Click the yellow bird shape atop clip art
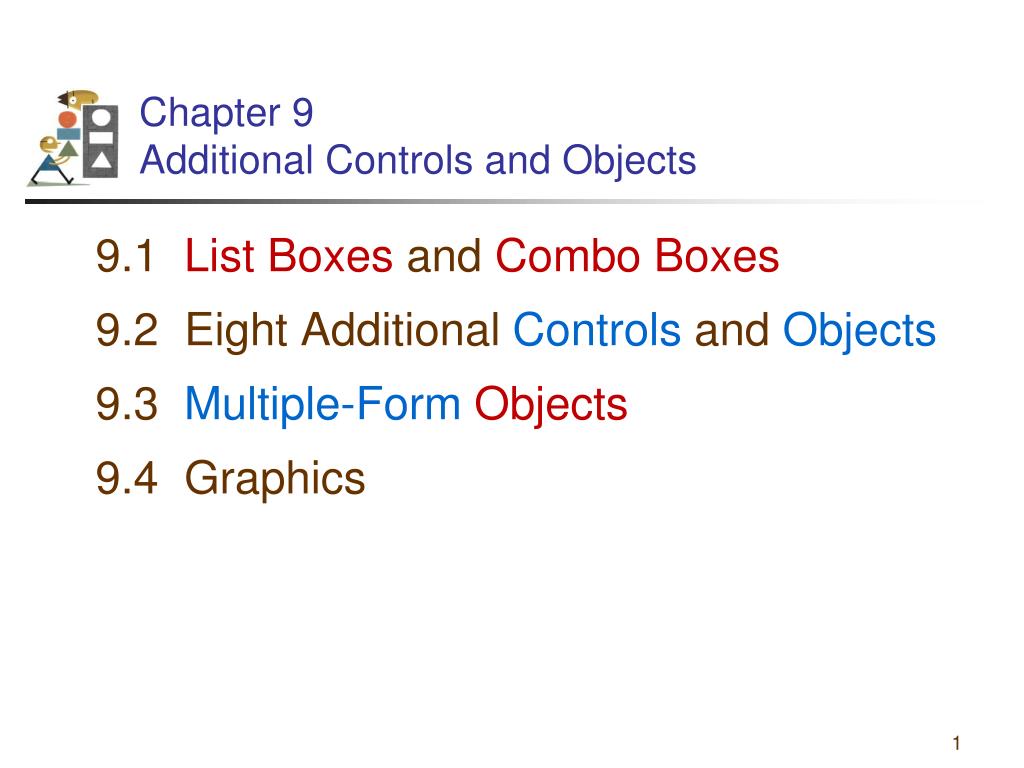 coord(78,99)
